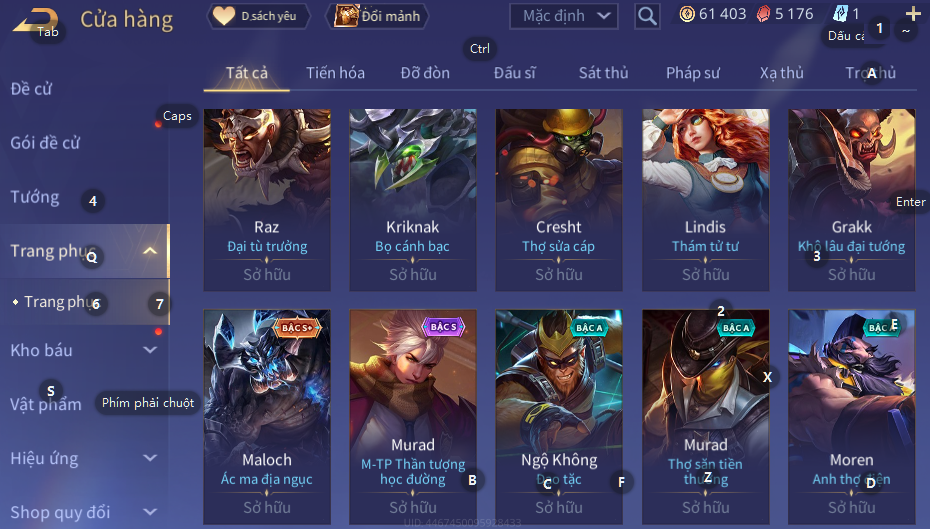Image resolution: width=930 pixels, height=529 pixels.
Task: Expand the Hiệu ứng sidebar section
Action: pos(150,458)
